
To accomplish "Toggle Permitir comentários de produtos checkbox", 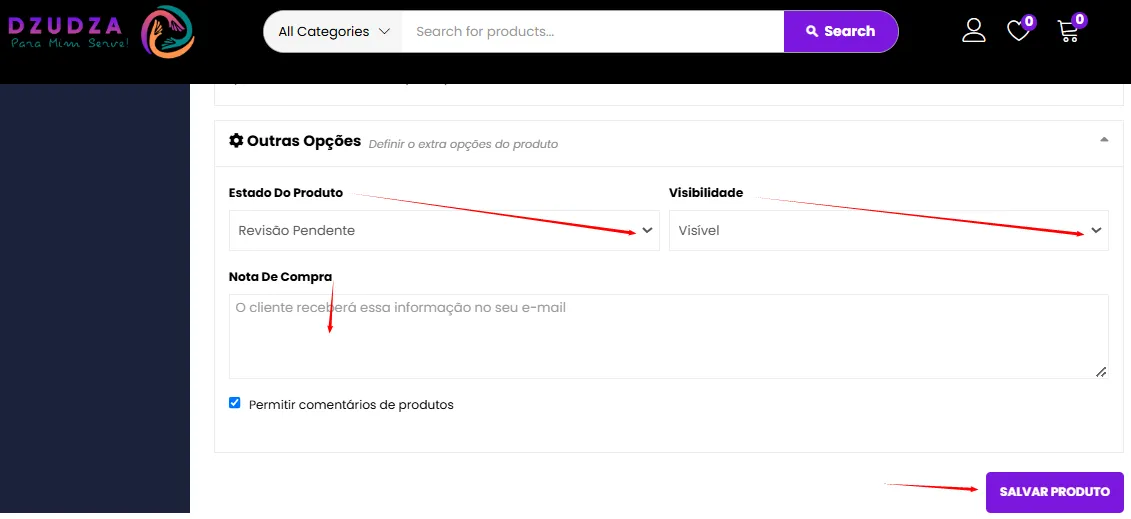I will pos(234,403).
